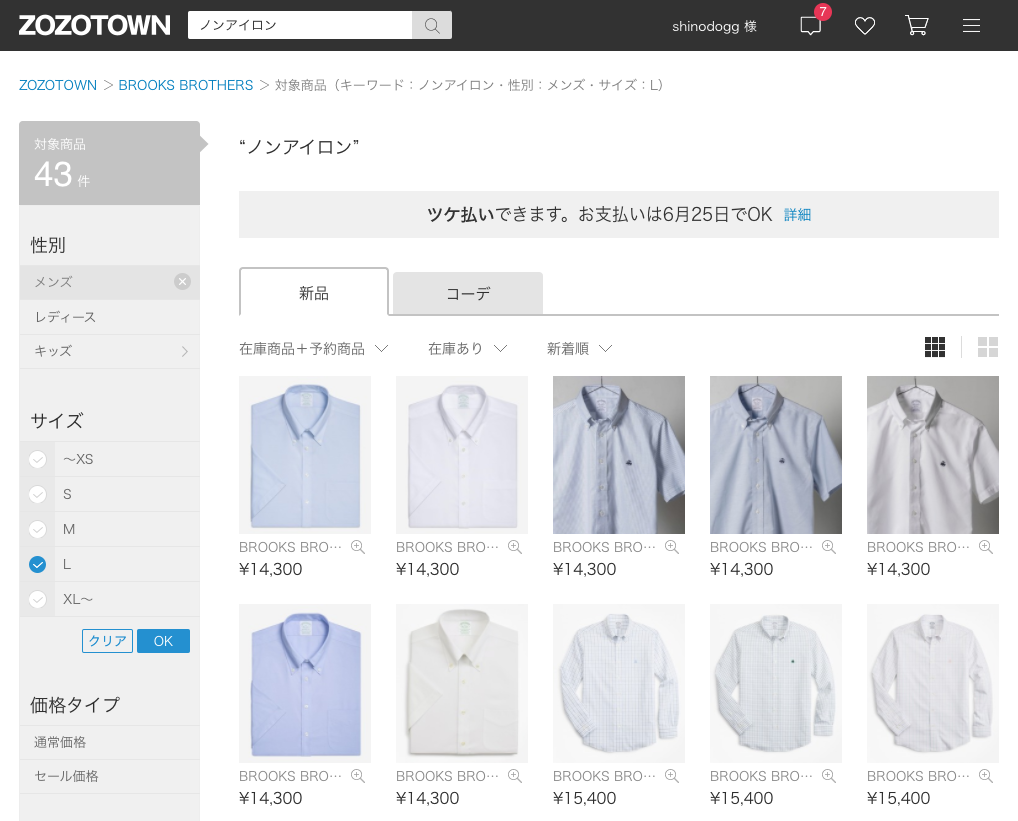Screen dimensions: 1018x821
Task: Zoom first row first shirt magnifier icon
Action: point(358,547)
